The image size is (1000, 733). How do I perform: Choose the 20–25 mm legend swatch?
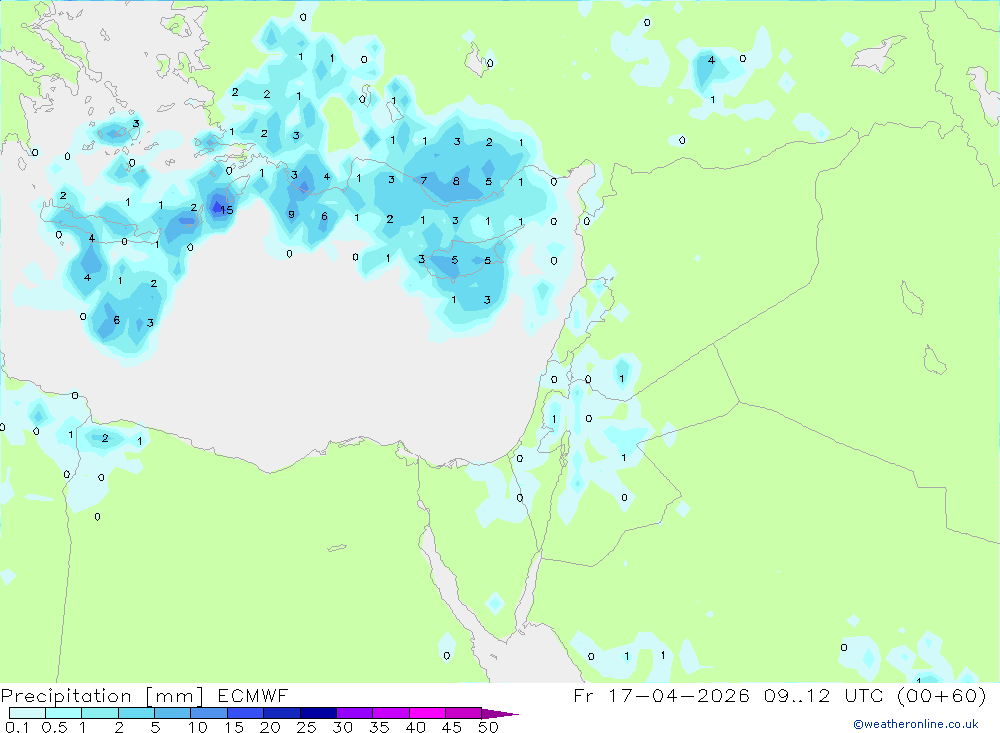(x=282, y=713)
